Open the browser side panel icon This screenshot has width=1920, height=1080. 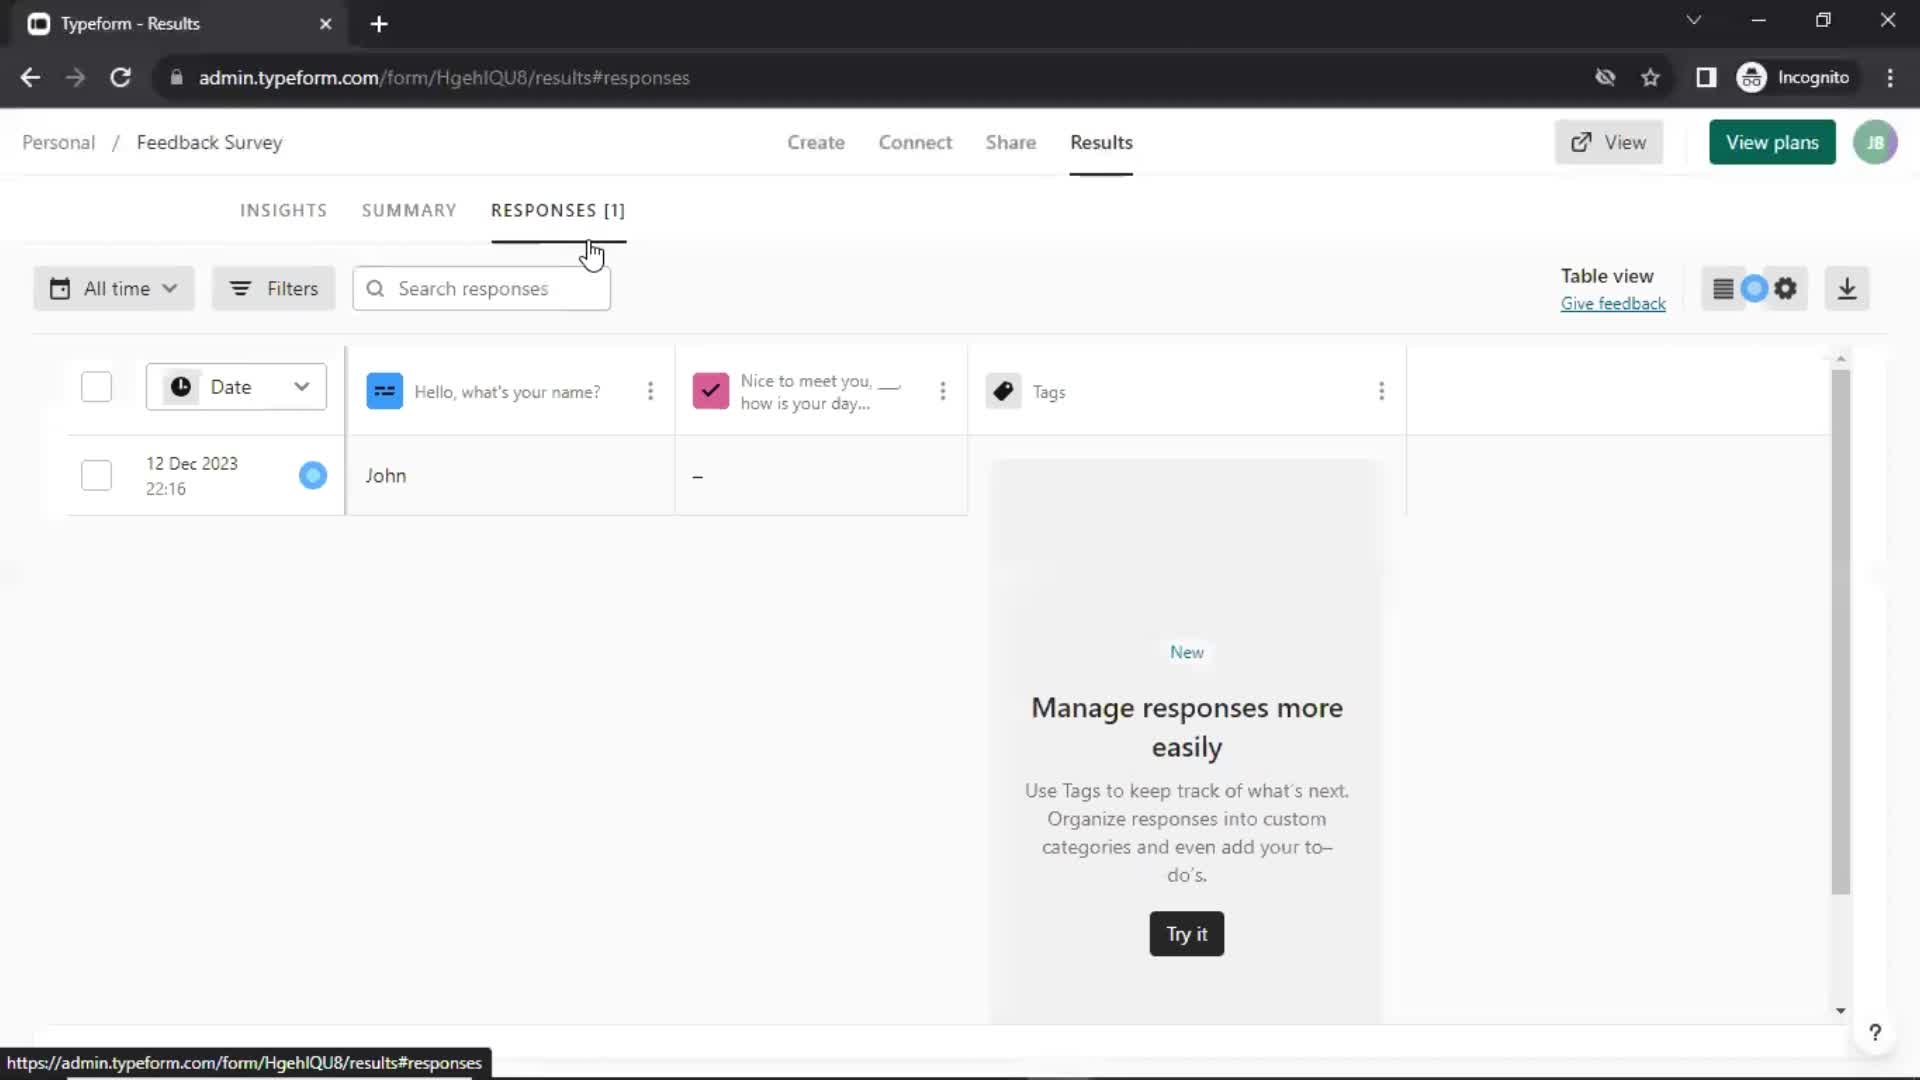click(1706, 77)
